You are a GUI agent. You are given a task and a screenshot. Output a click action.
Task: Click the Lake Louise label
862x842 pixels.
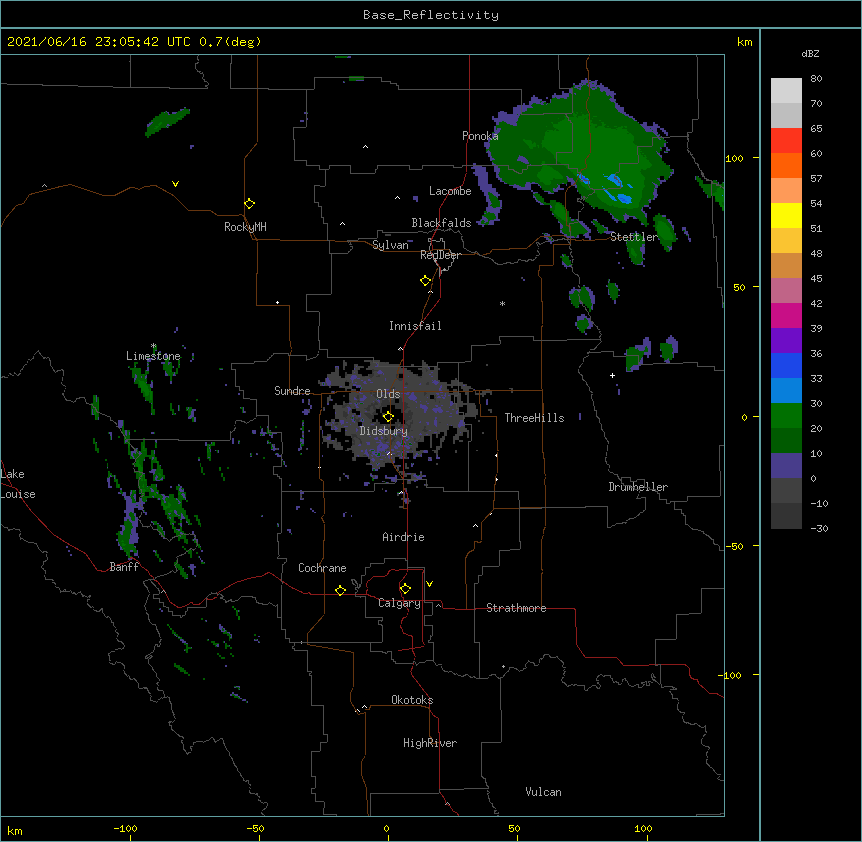click(18, 484)
